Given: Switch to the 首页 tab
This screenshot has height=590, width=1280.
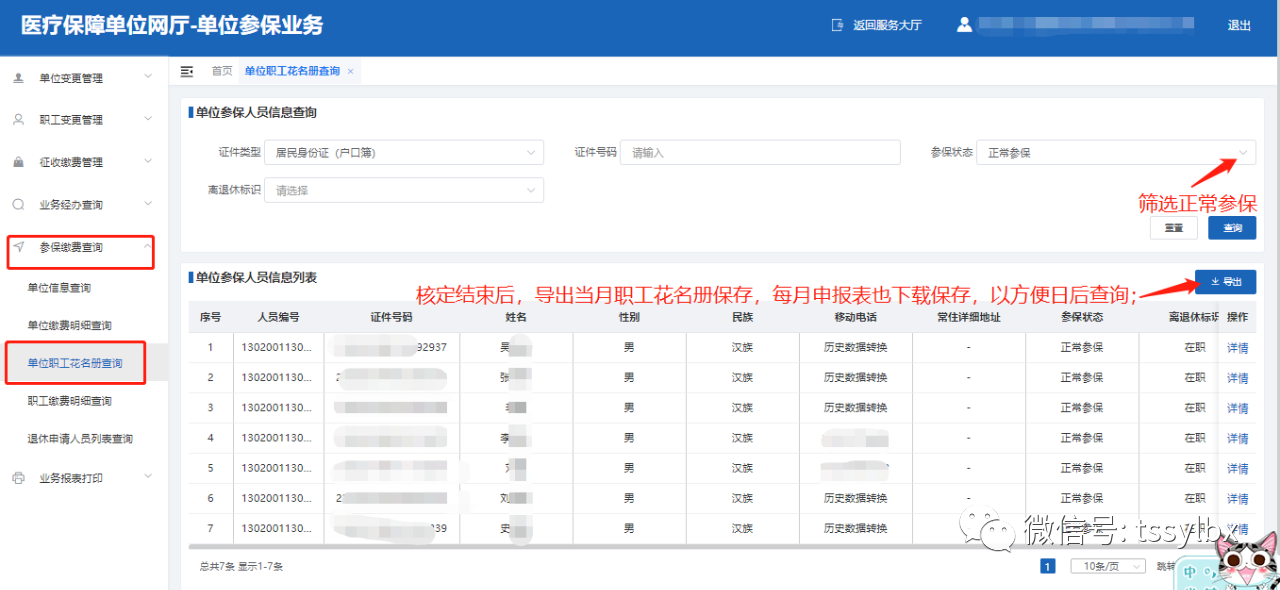Looking at the screenshot, I should [x=221, y=71].
